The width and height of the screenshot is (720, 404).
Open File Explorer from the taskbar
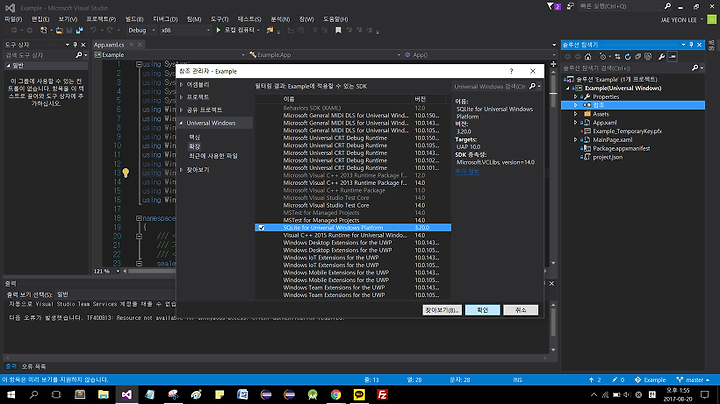tap(103, 394)
